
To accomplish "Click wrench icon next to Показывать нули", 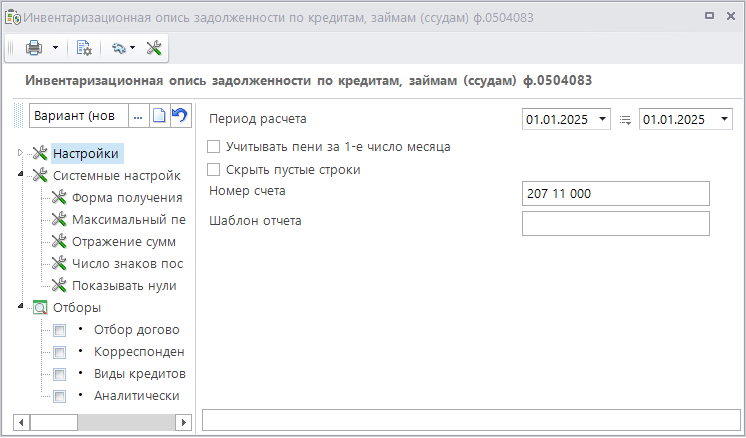I will 59,284.
